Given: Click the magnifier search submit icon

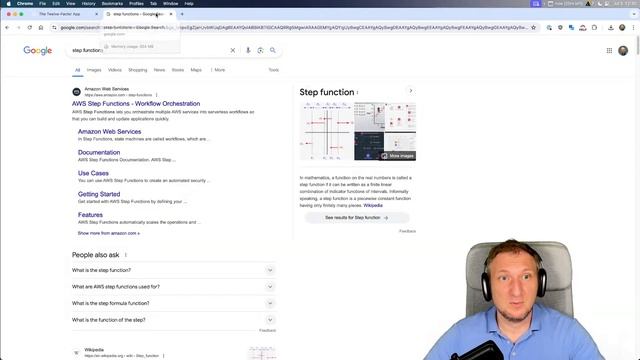Looking at the screenshot, I should (x=273, y=50).
